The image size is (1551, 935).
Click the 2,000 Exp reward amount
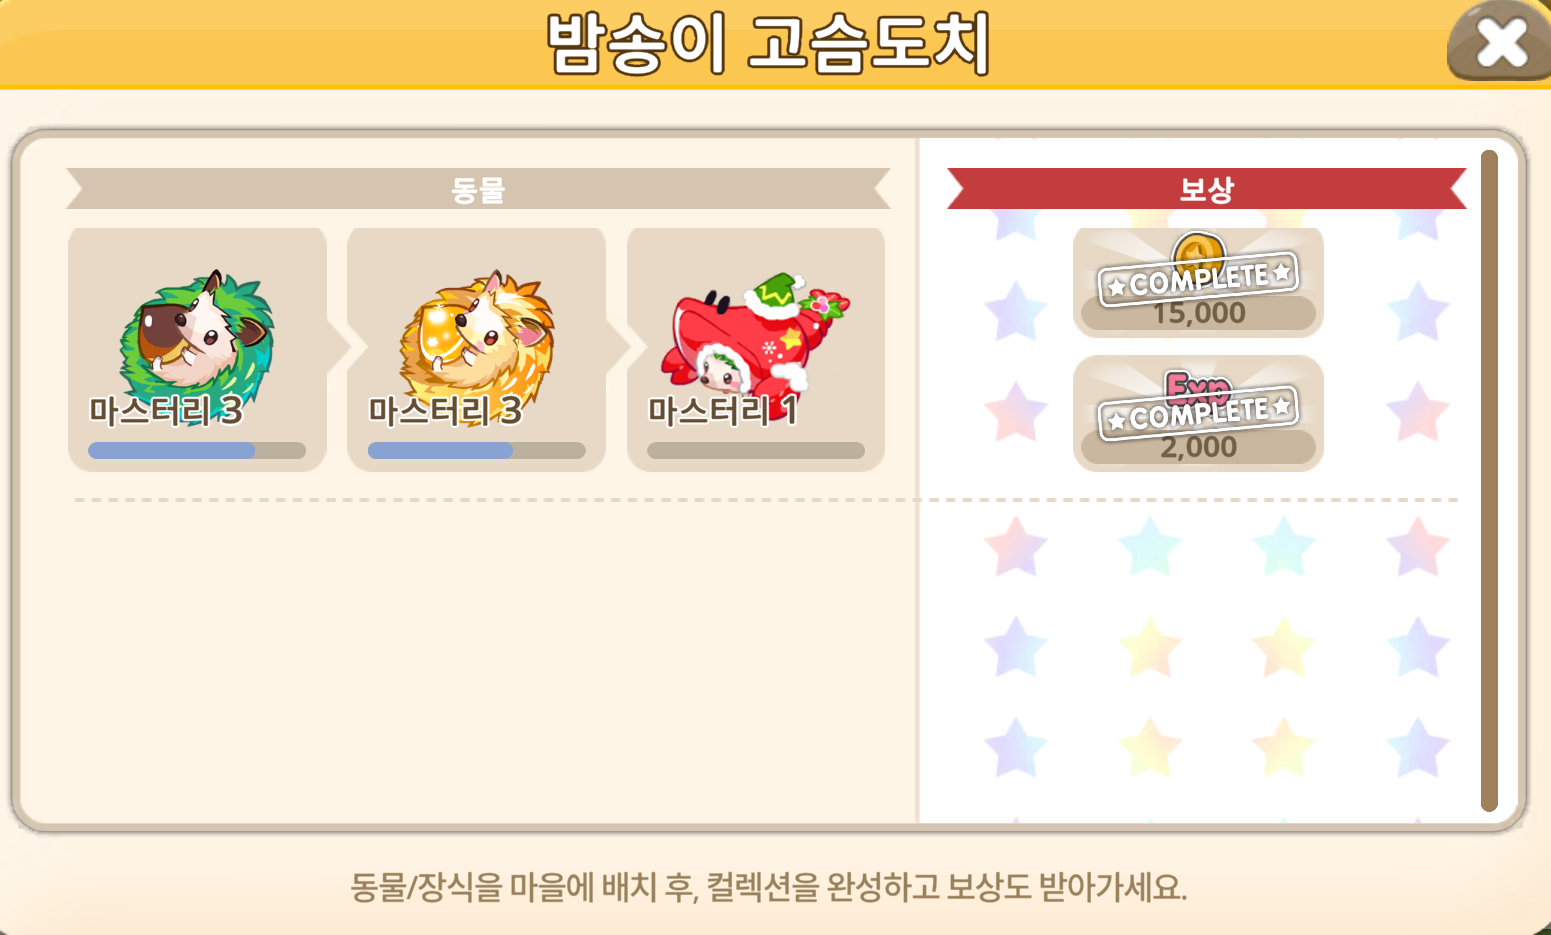(1198, 447)
